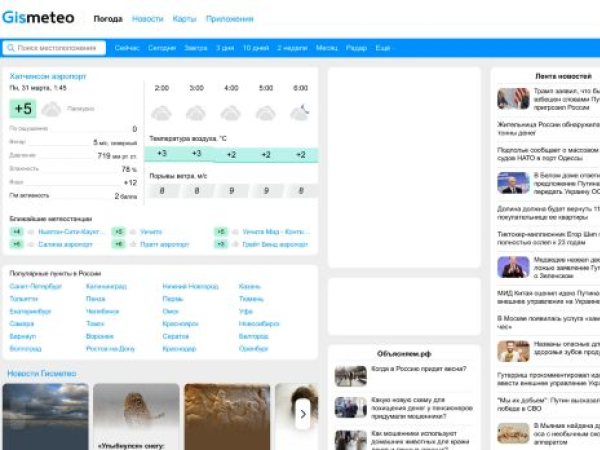600x450 pixels.
Task: Advance the Gismeteo news carousel with arrow
Action: [303, 414]
